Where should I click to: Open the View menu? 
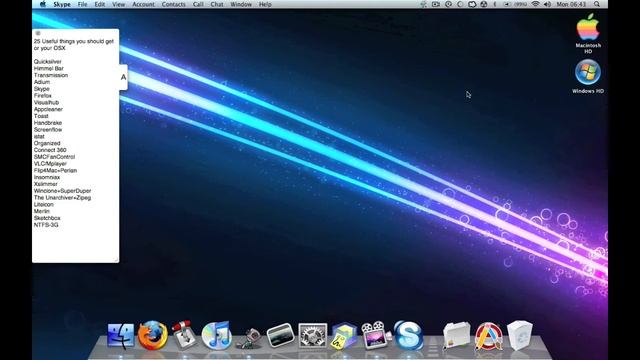point(118,4)
